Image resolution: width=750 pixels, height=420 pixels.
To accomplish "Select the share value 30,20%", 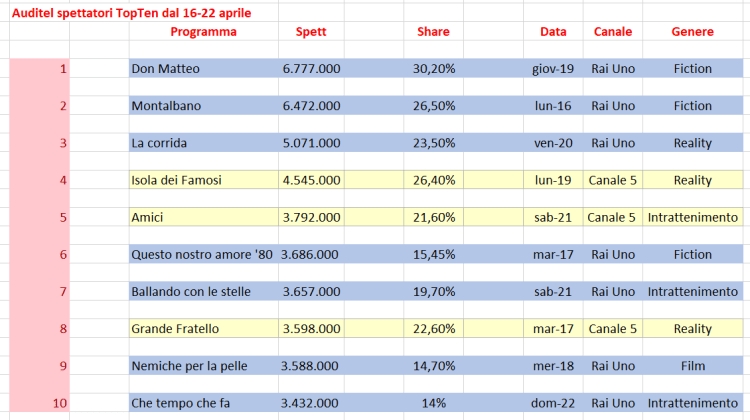I will (434, 69).
